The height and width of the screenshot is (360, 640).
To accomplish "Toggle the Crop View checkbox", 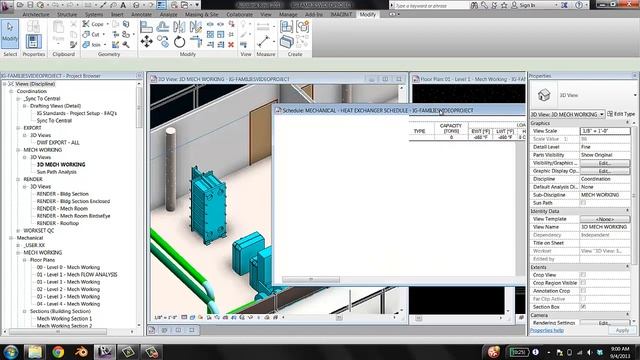I will point(583,275).
